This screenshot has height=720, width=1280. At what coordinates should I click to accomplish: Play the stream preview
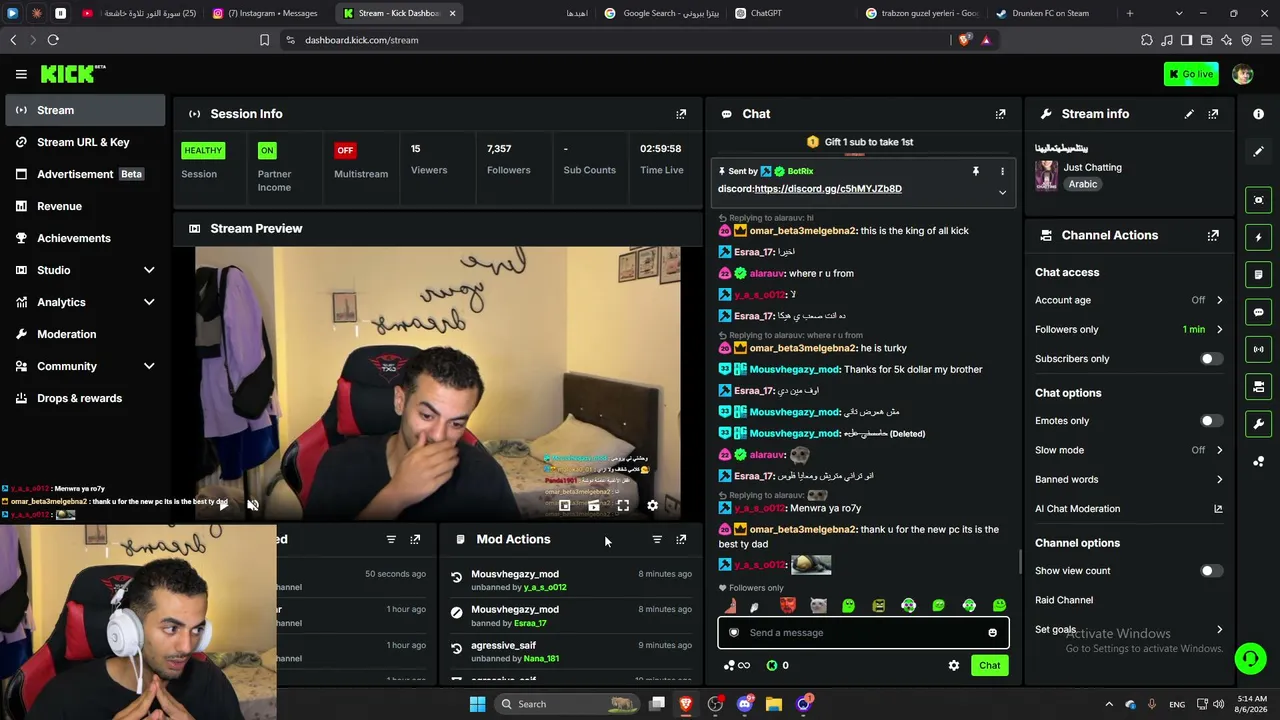pos(223,506)
